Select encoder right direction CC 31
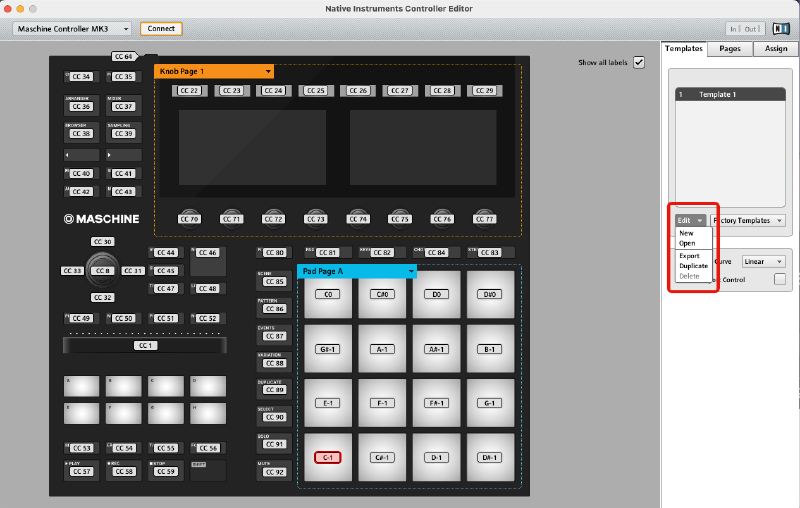The width and height of the screenshot is (800, 508). point(133,271)
